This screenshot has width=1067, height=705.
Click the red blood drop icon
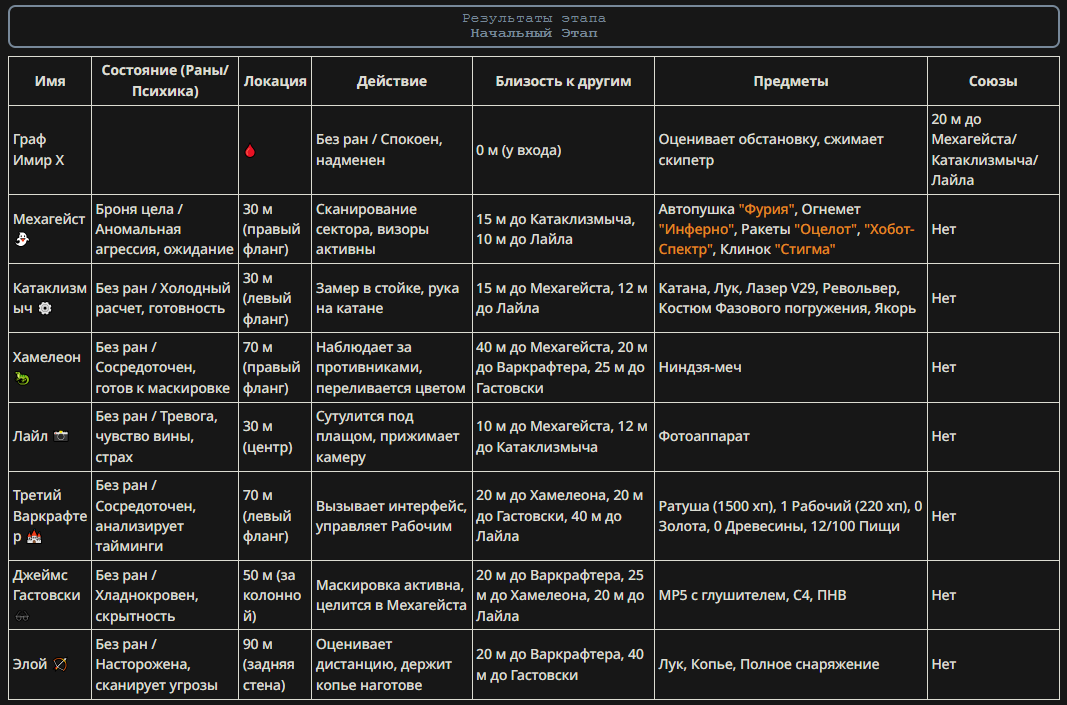tap(249, 151)
